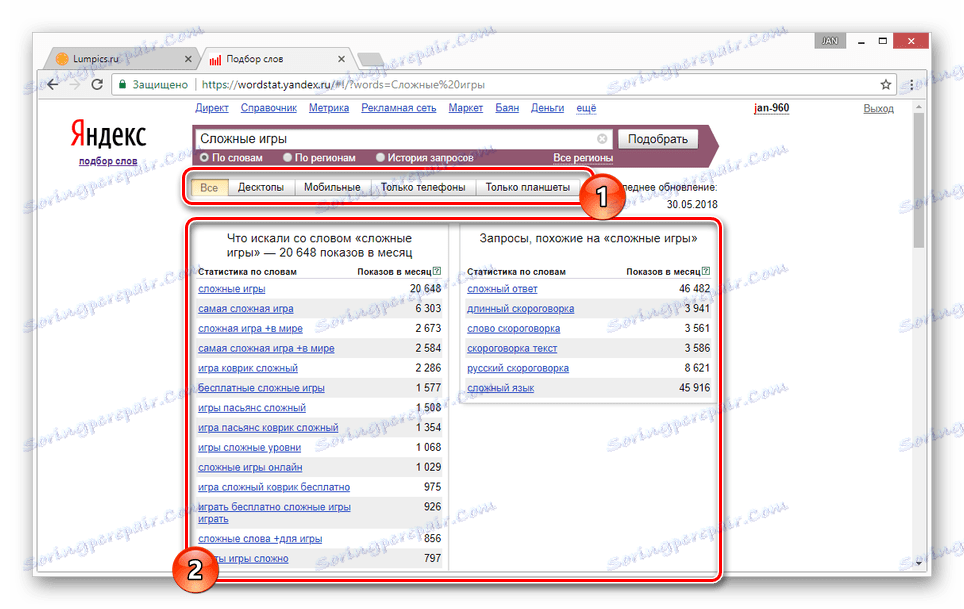Select the По словам radio button
964x609 pixels.
click(x=204, y=158)
